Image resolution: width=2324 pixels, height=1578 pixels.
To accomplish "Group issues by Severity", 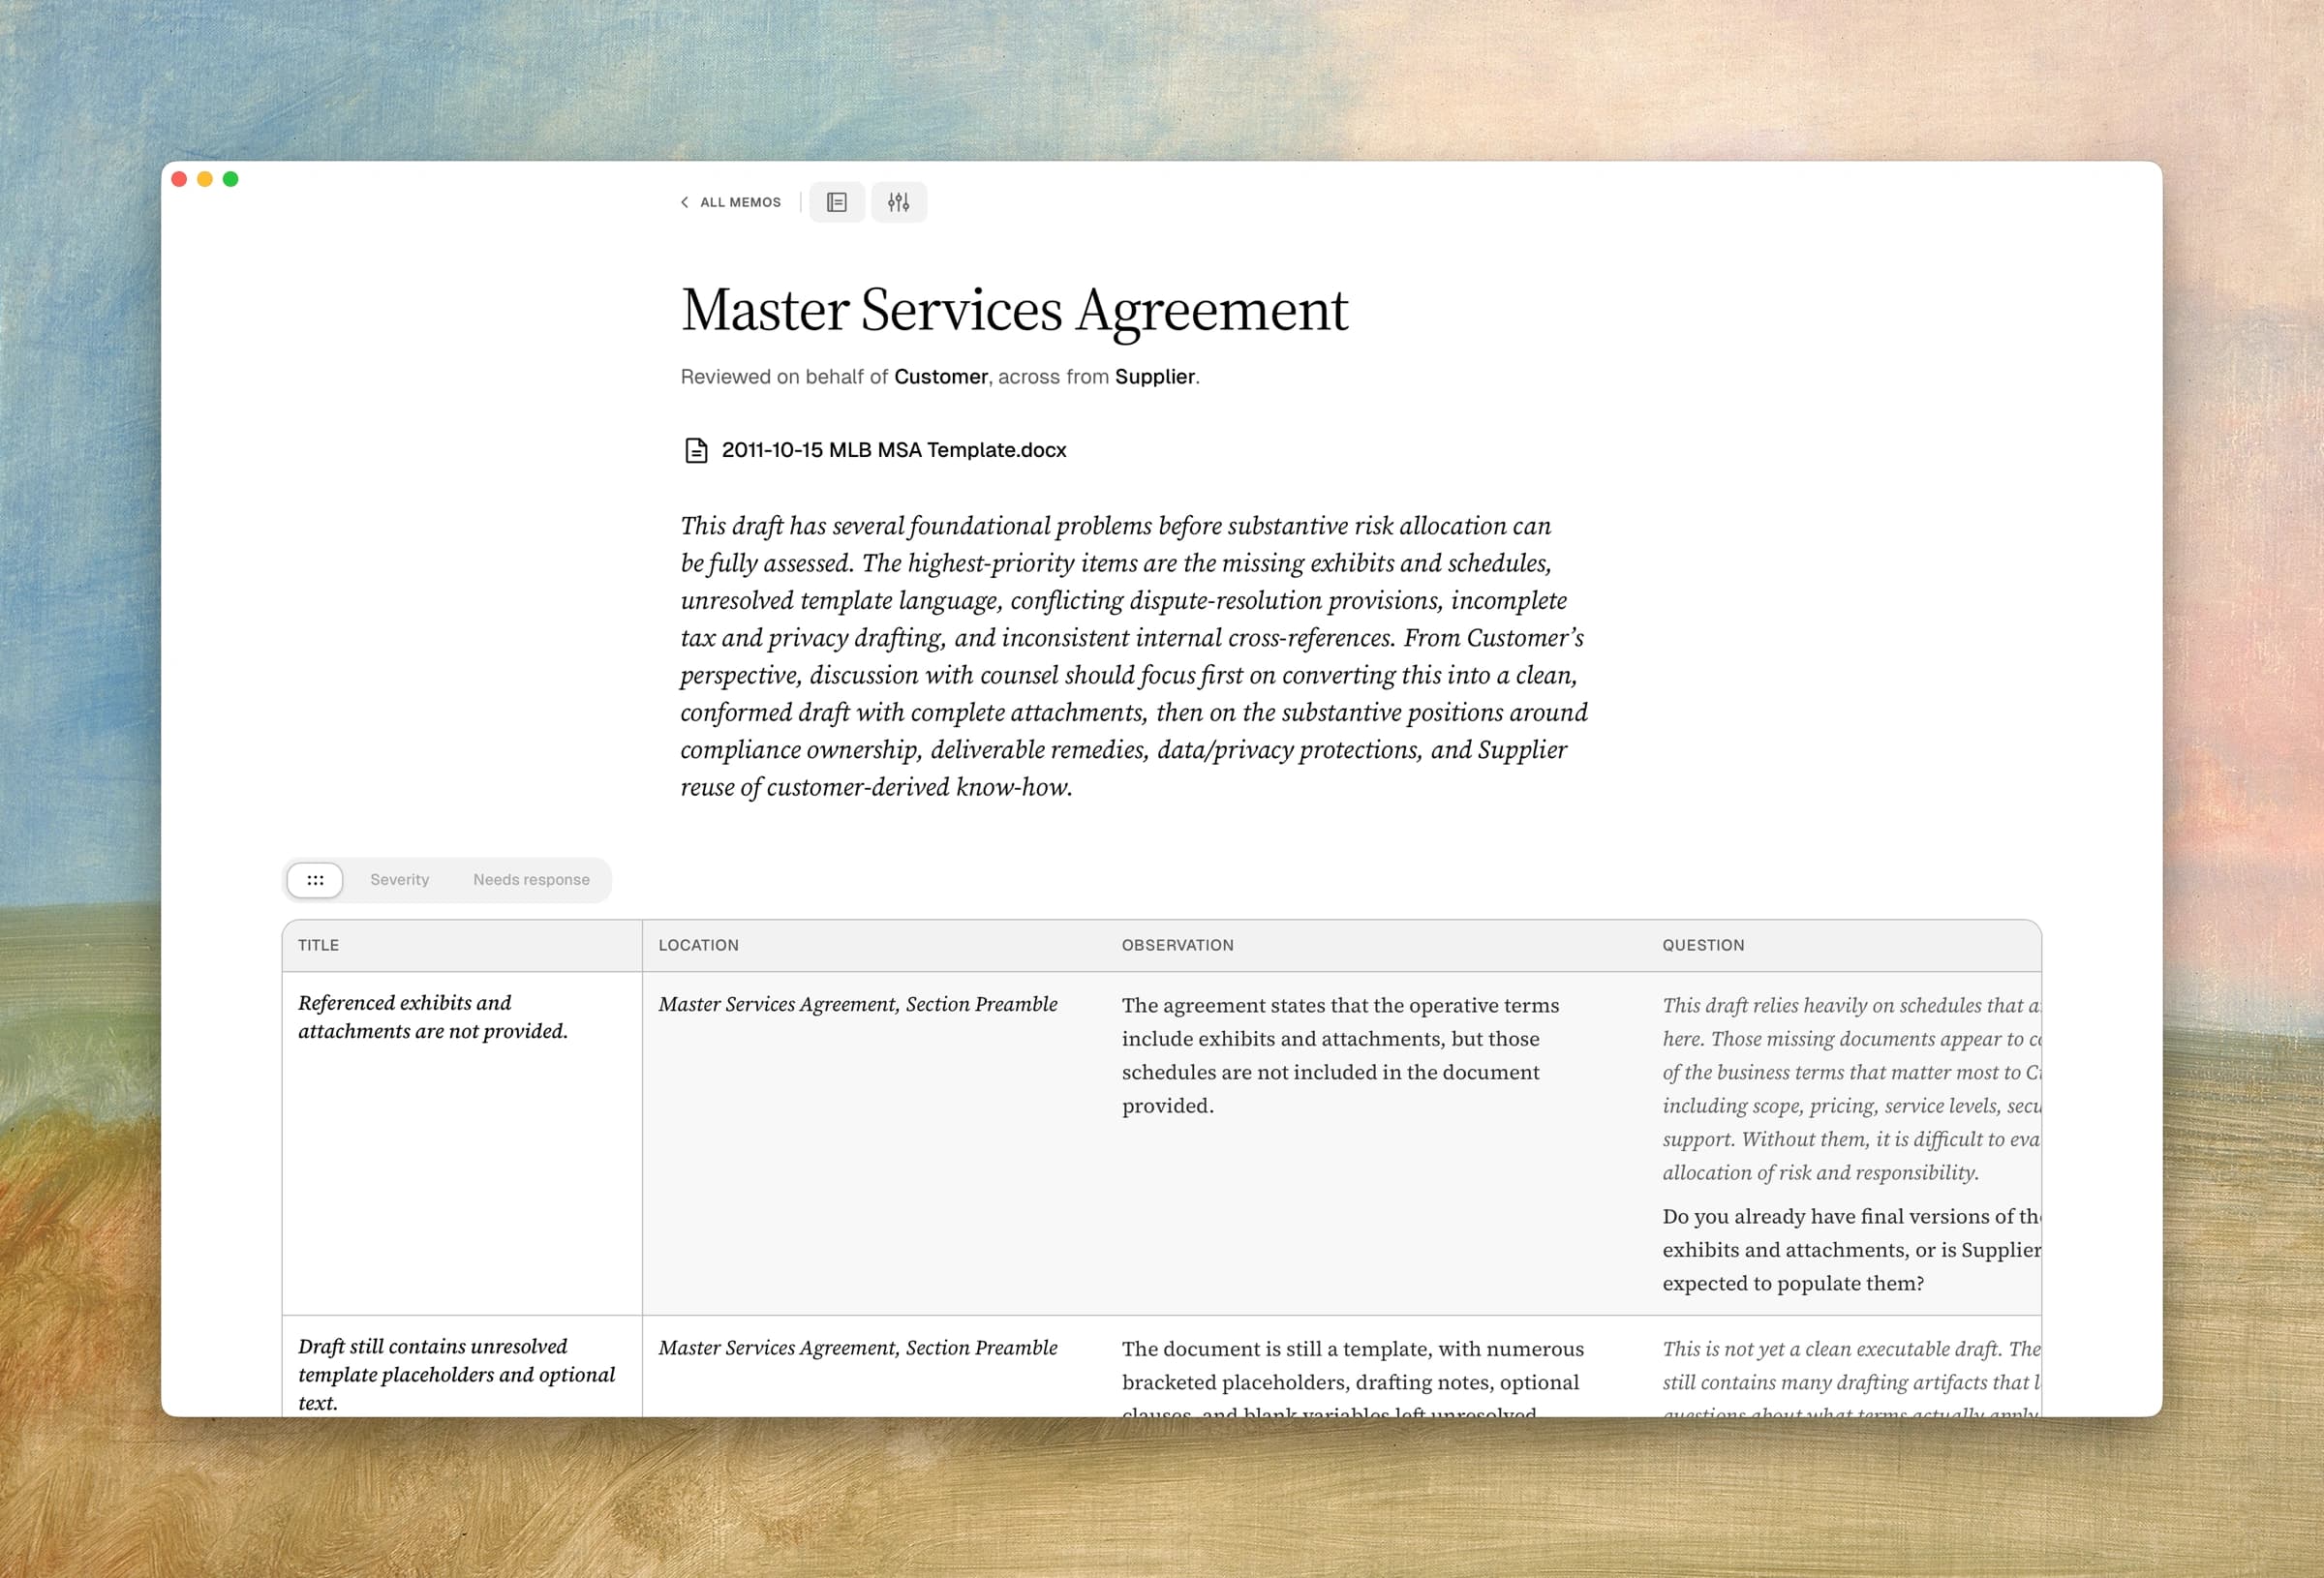I will [399, 880].
